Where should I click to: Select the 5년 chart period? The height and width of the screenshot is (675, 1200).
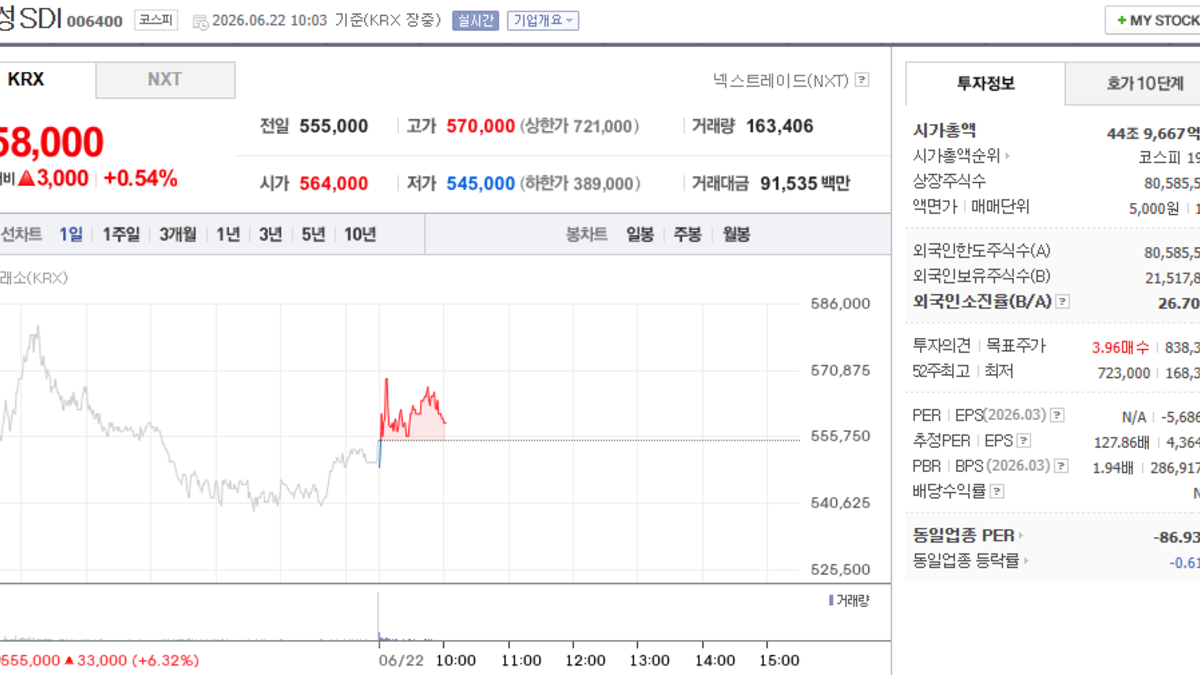coord(313,235)
